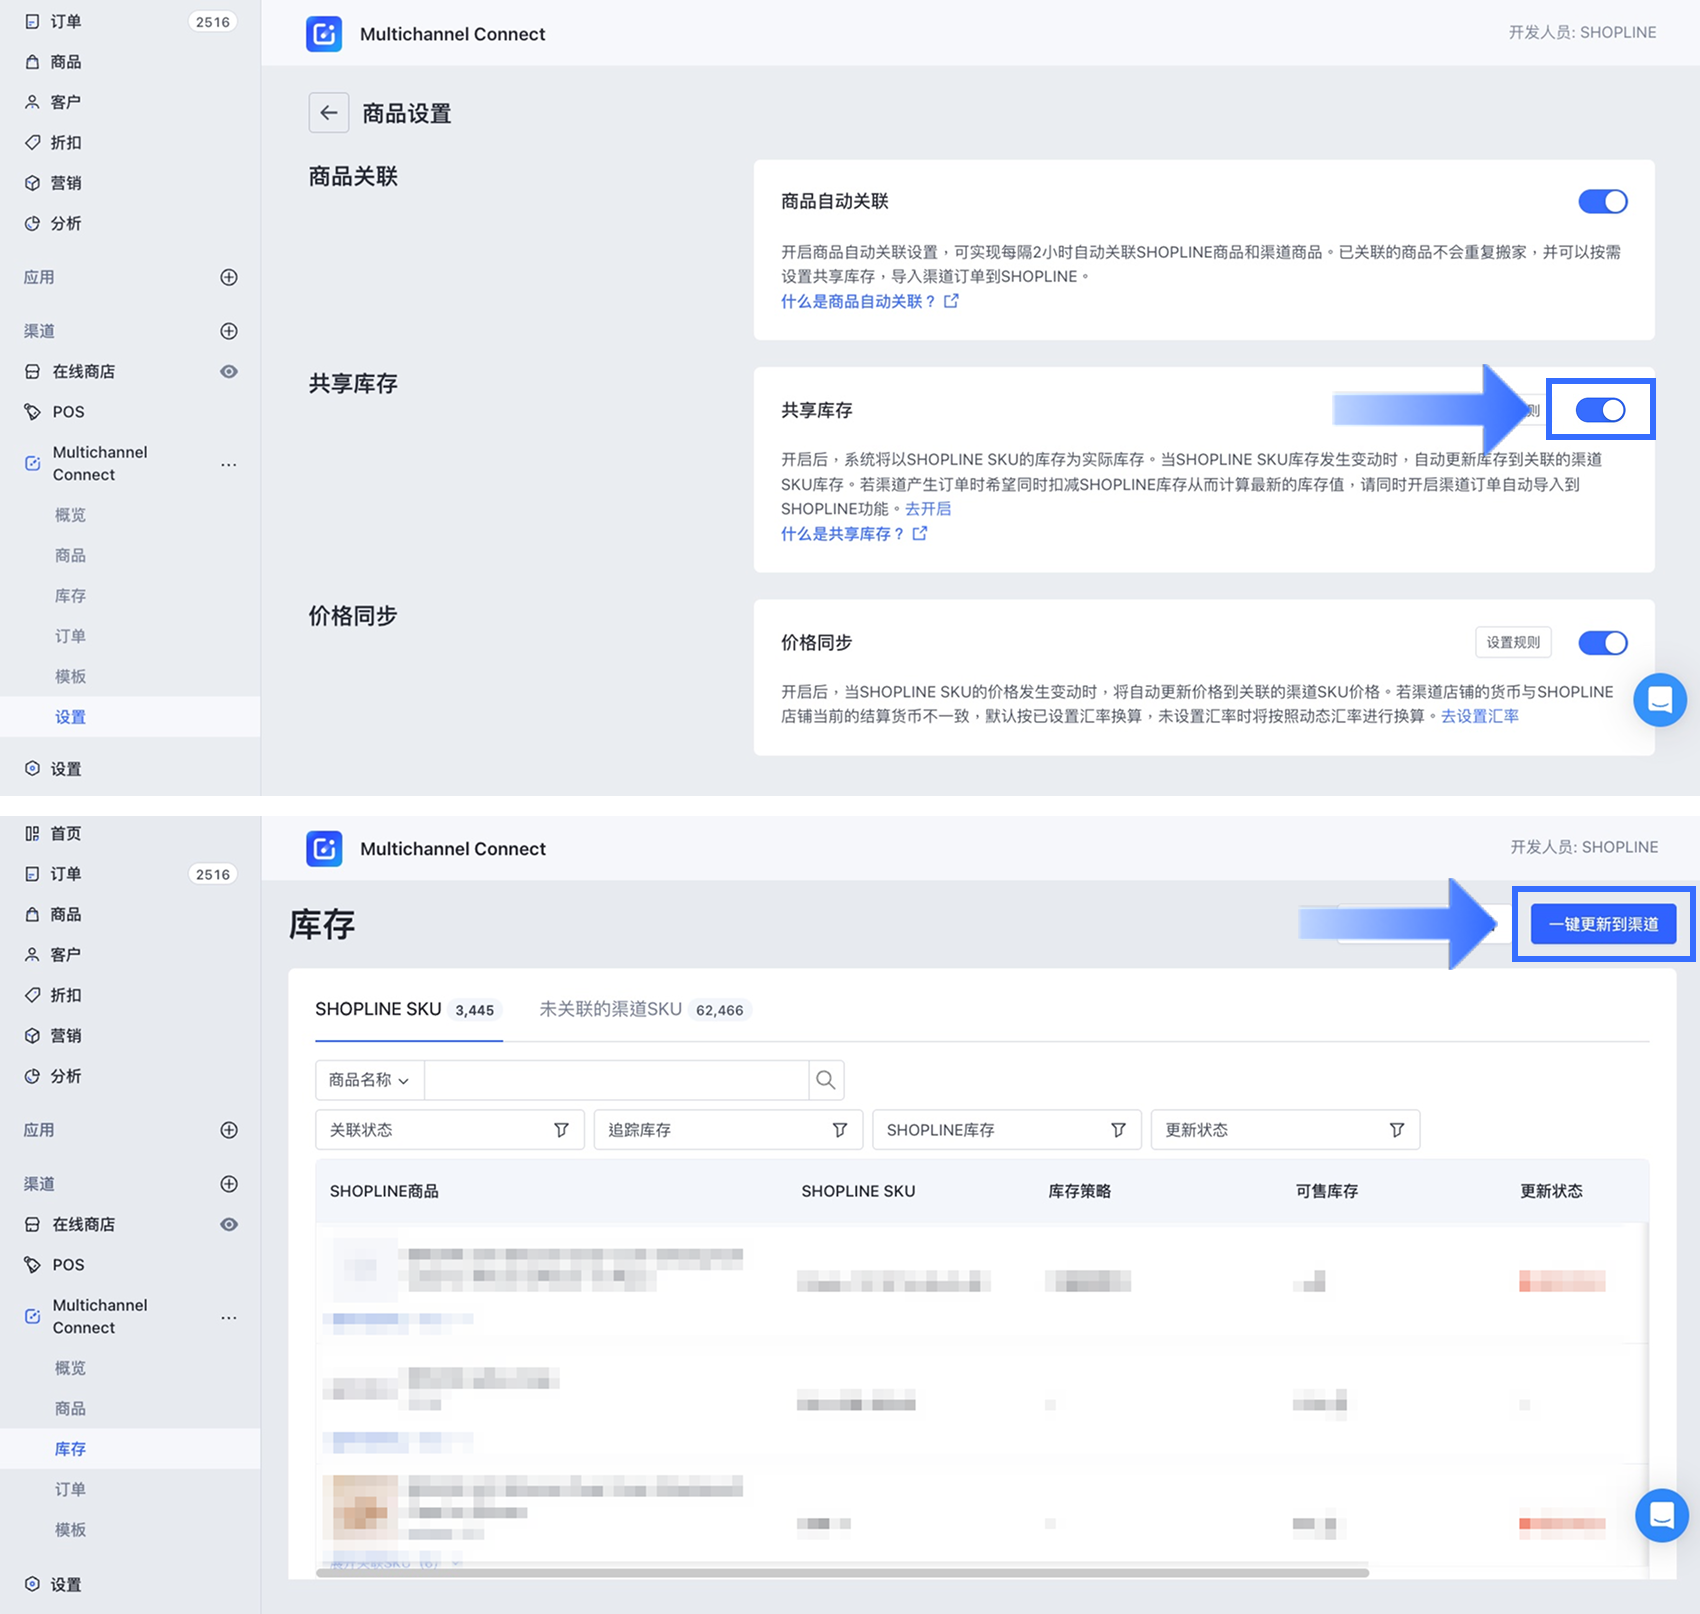Click the horizontal scrollbar below the inventory table

[x=842, y=1573]
